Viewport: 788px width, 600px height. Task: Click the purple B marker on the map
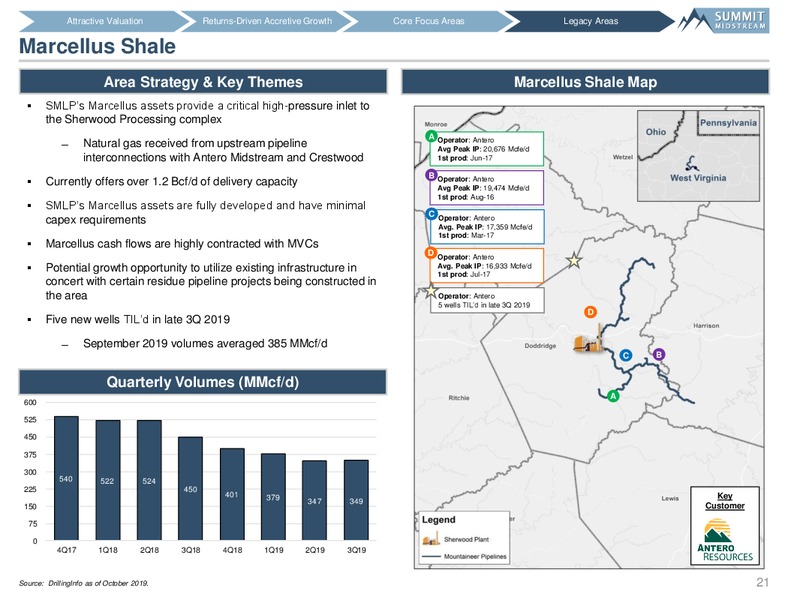[659, 354]
